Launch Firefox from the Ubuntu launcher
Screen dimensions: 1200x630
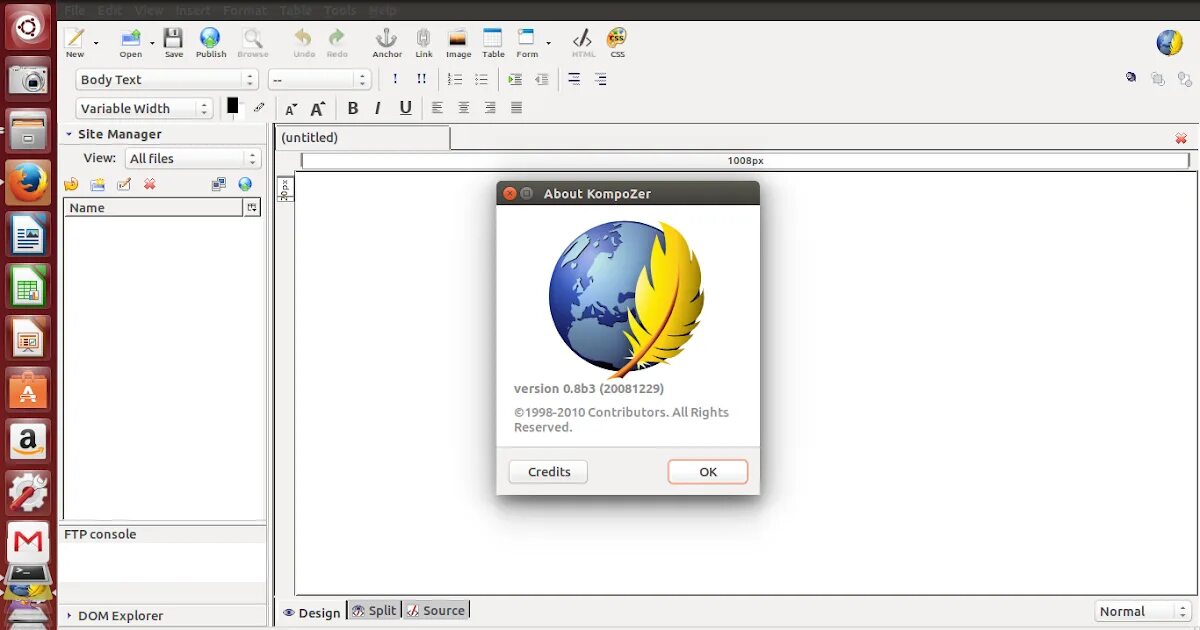pyautogui.click(x=28, y=182)
